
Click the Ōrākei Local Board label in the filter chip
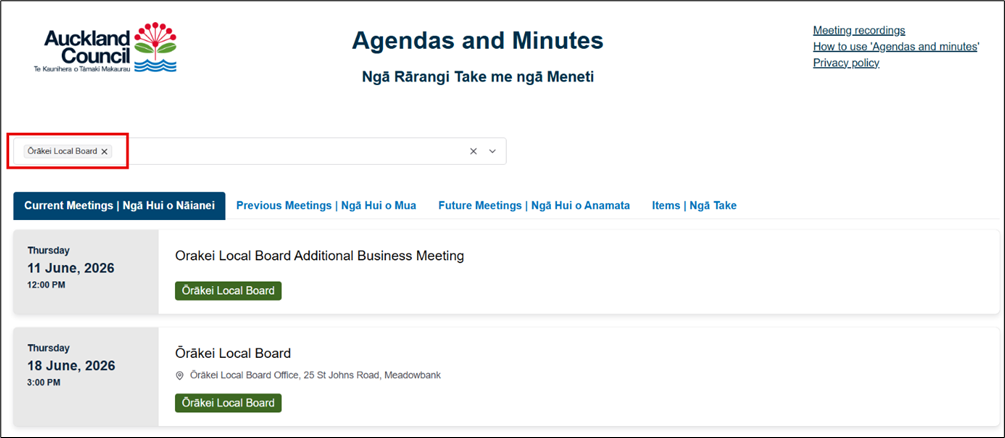(x=62, y=151)
